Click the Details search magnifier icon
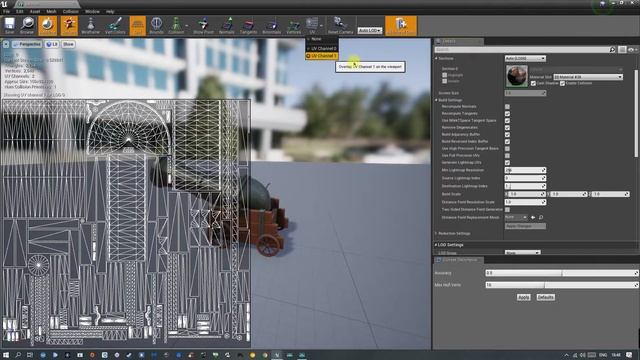The height and width of the screenshot is (360, 640). coord(612,49)
